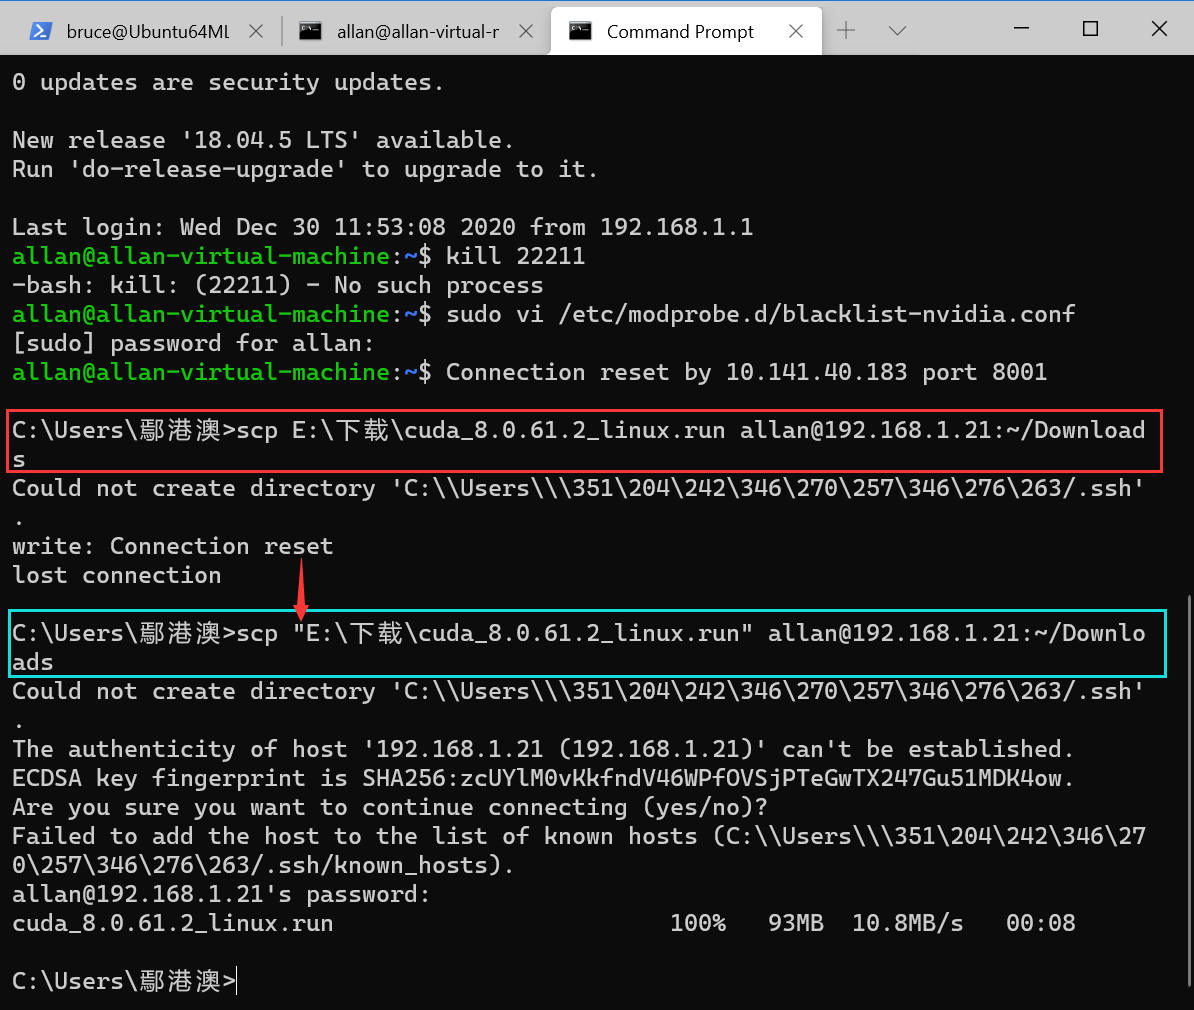The image size is (1194, 1010).
Task: Click the cmd icon on Command Prompt tab
Action: click(580, 31)
